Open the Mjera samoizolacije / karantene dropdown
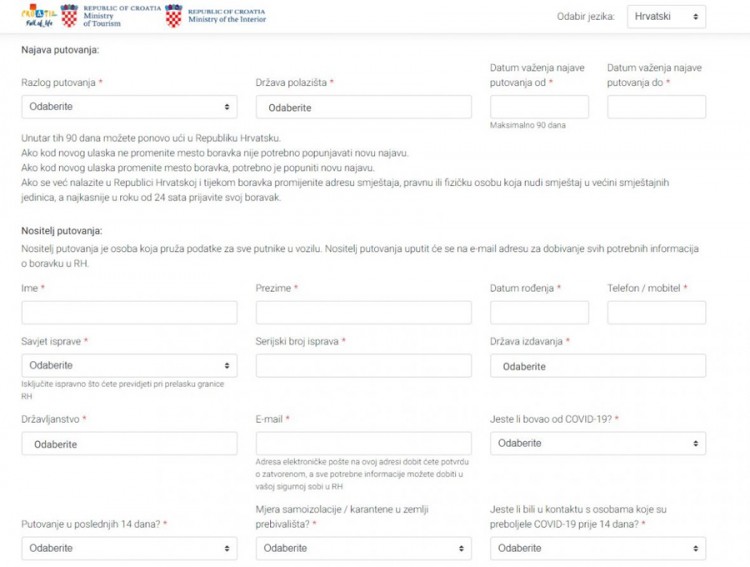 (363, 548)
